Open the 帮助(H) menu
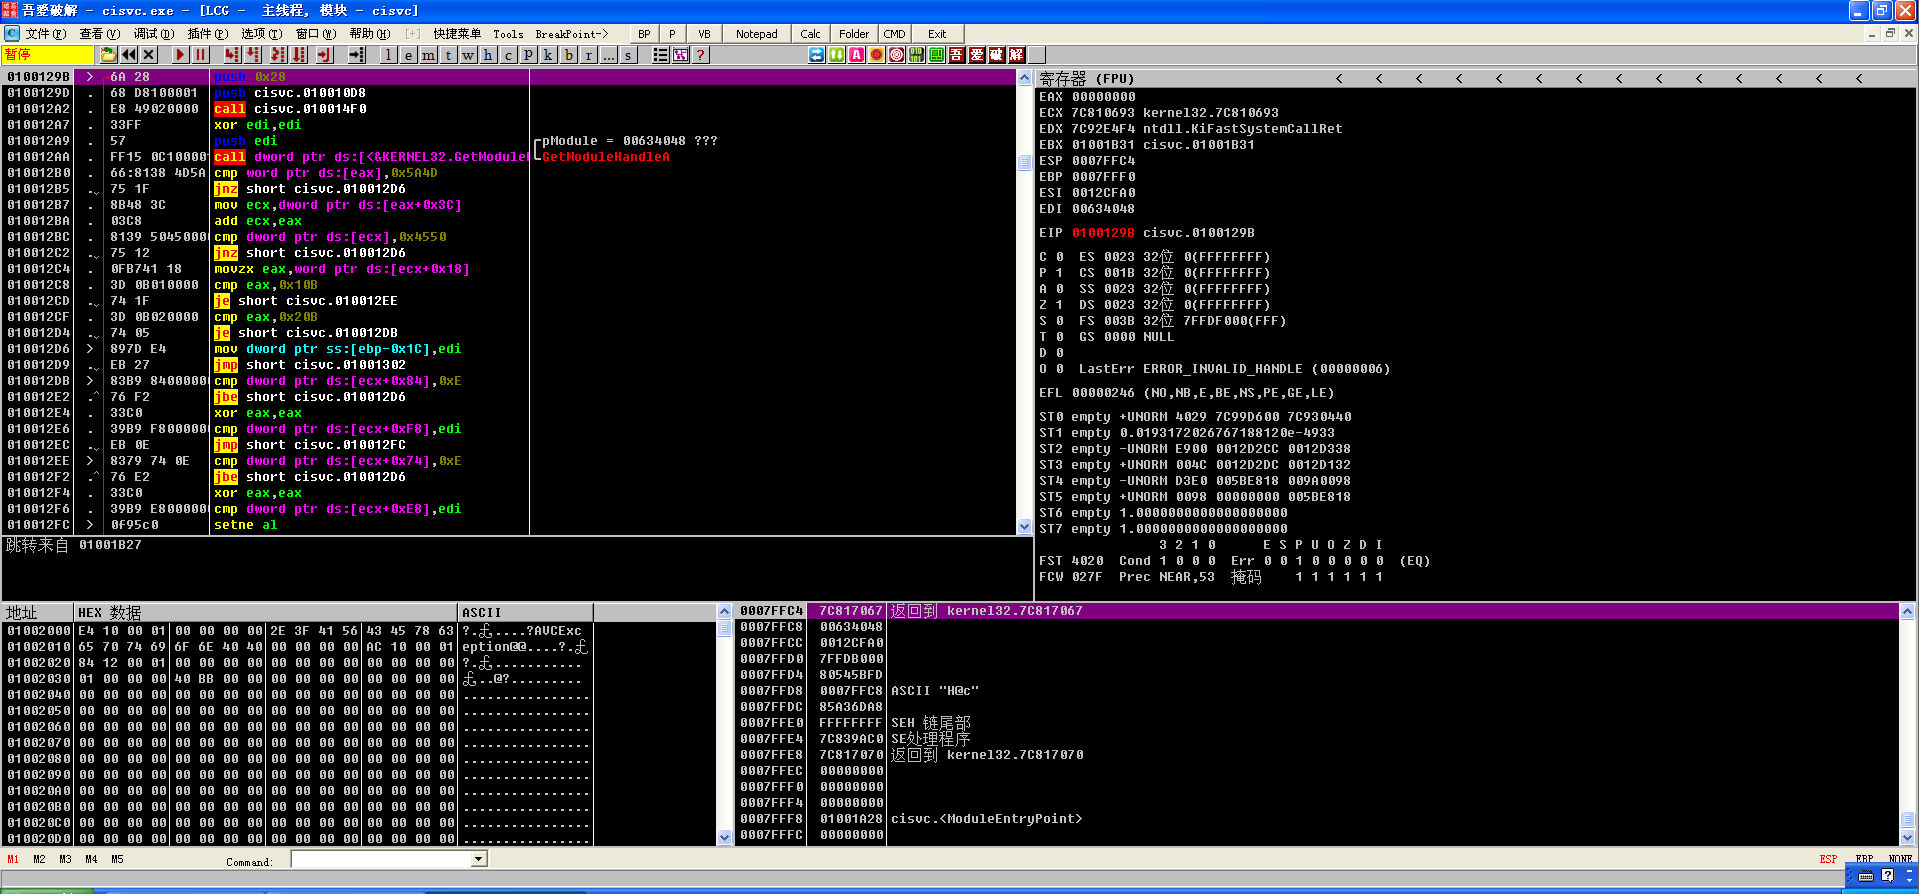The width and height of the screenshot is (1919, 894). [369, 34]
